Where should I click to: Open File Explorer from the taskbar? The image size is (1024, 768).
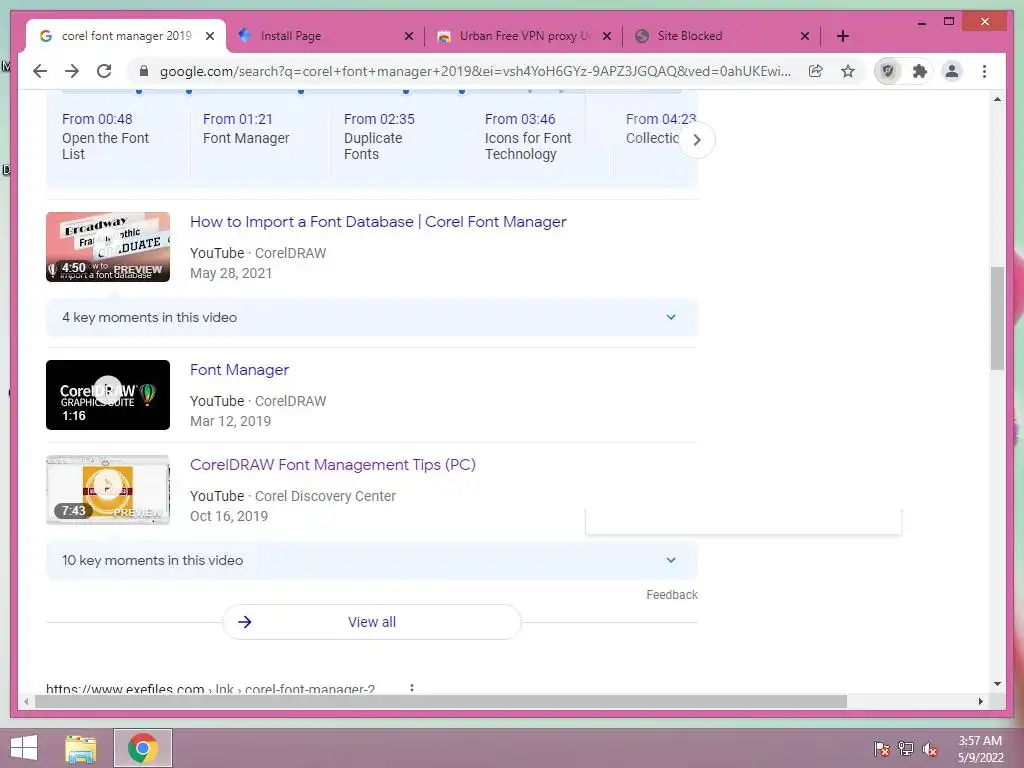(x=80, y=748)
